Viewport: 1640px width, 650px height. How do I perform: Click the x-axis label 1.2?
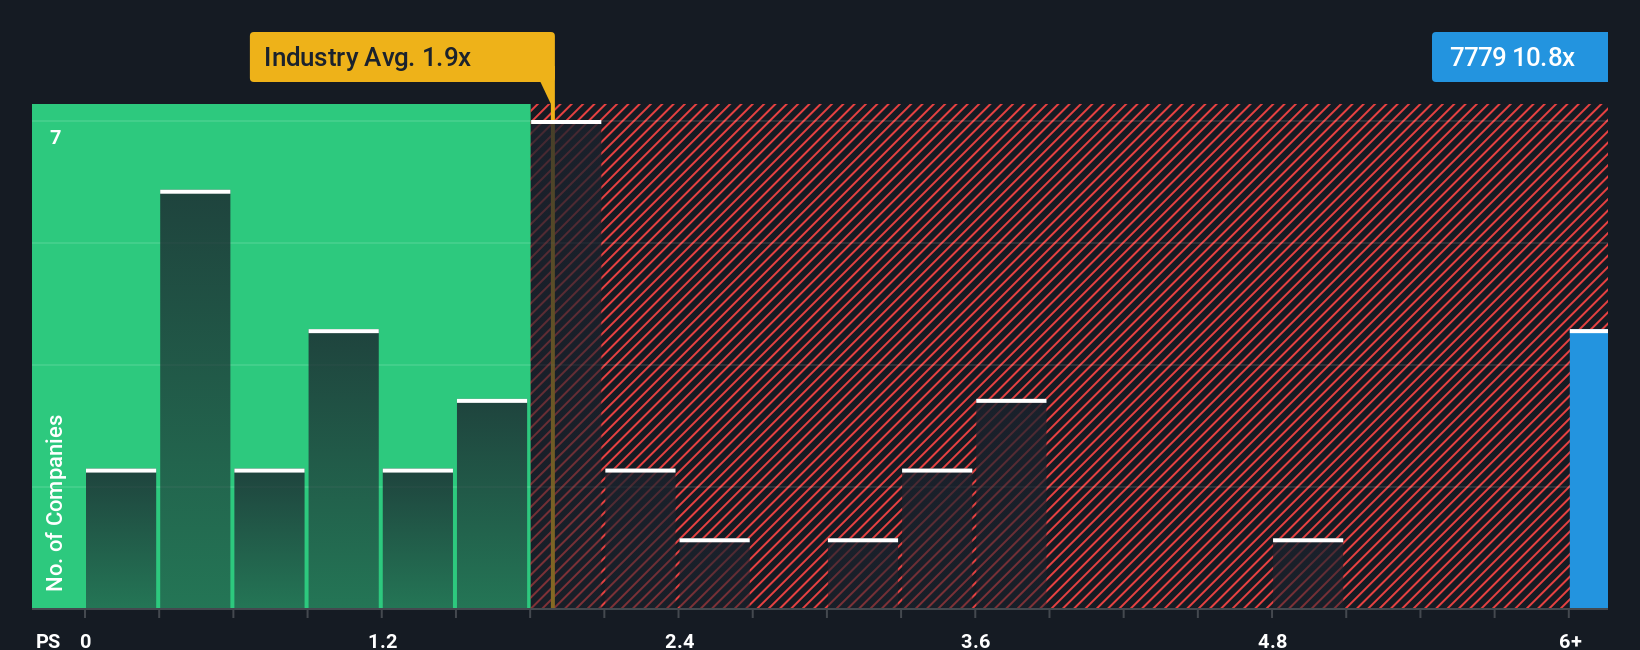point(382,640)
